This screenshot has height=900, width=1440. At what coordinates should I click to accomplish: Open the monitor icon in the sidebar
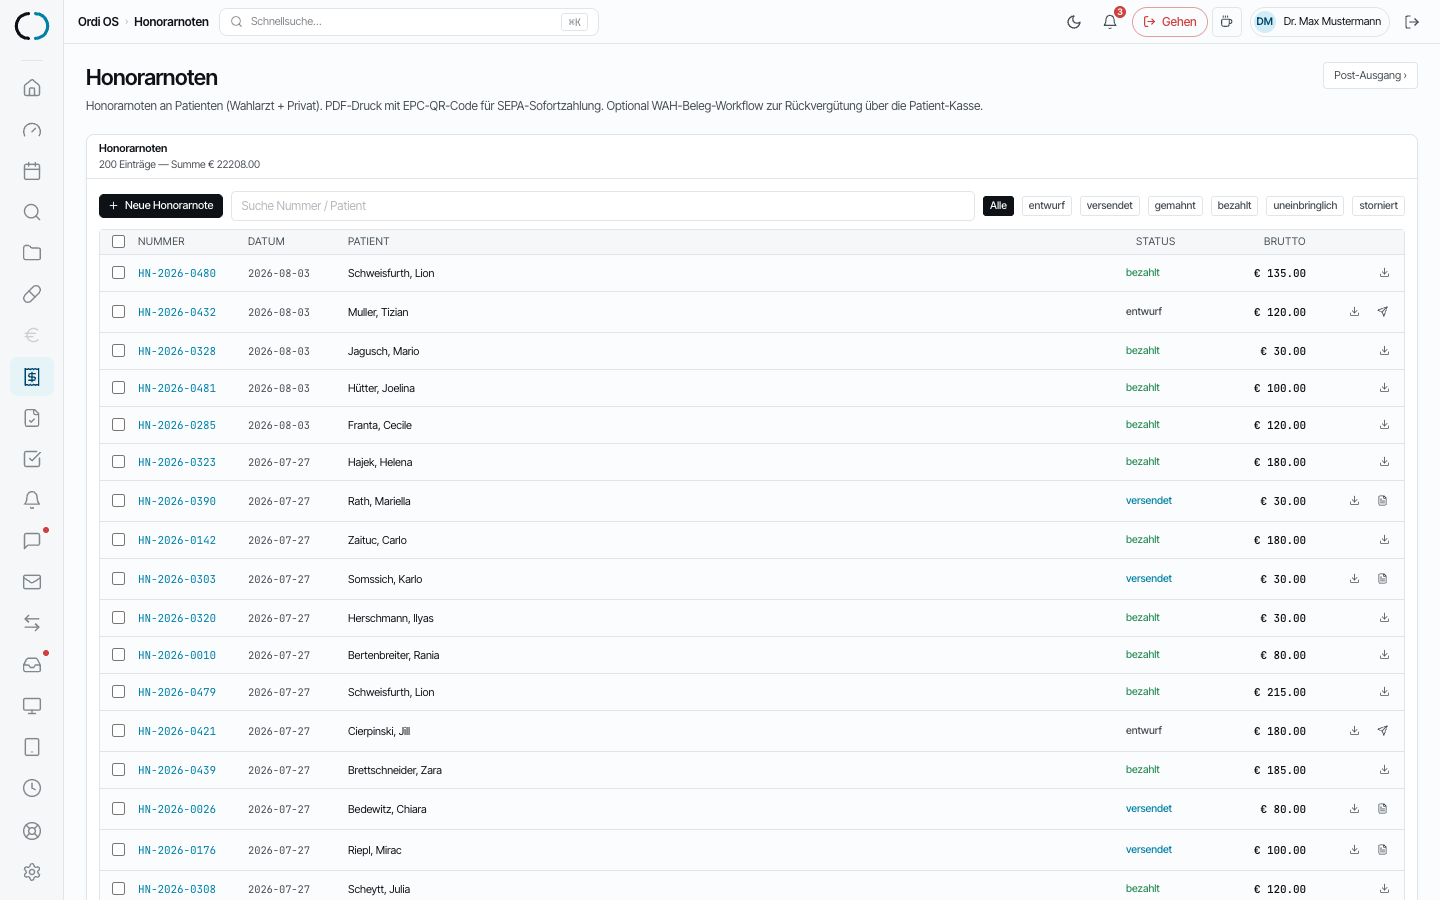(32, 706)
